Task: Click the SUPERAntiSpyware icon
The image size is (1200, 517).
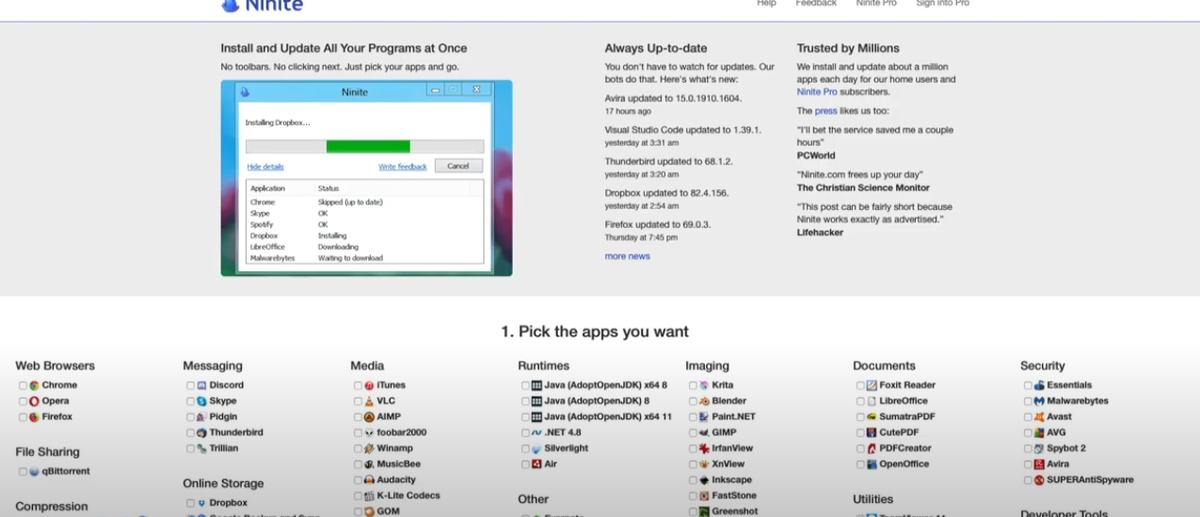Action: 1039,480
